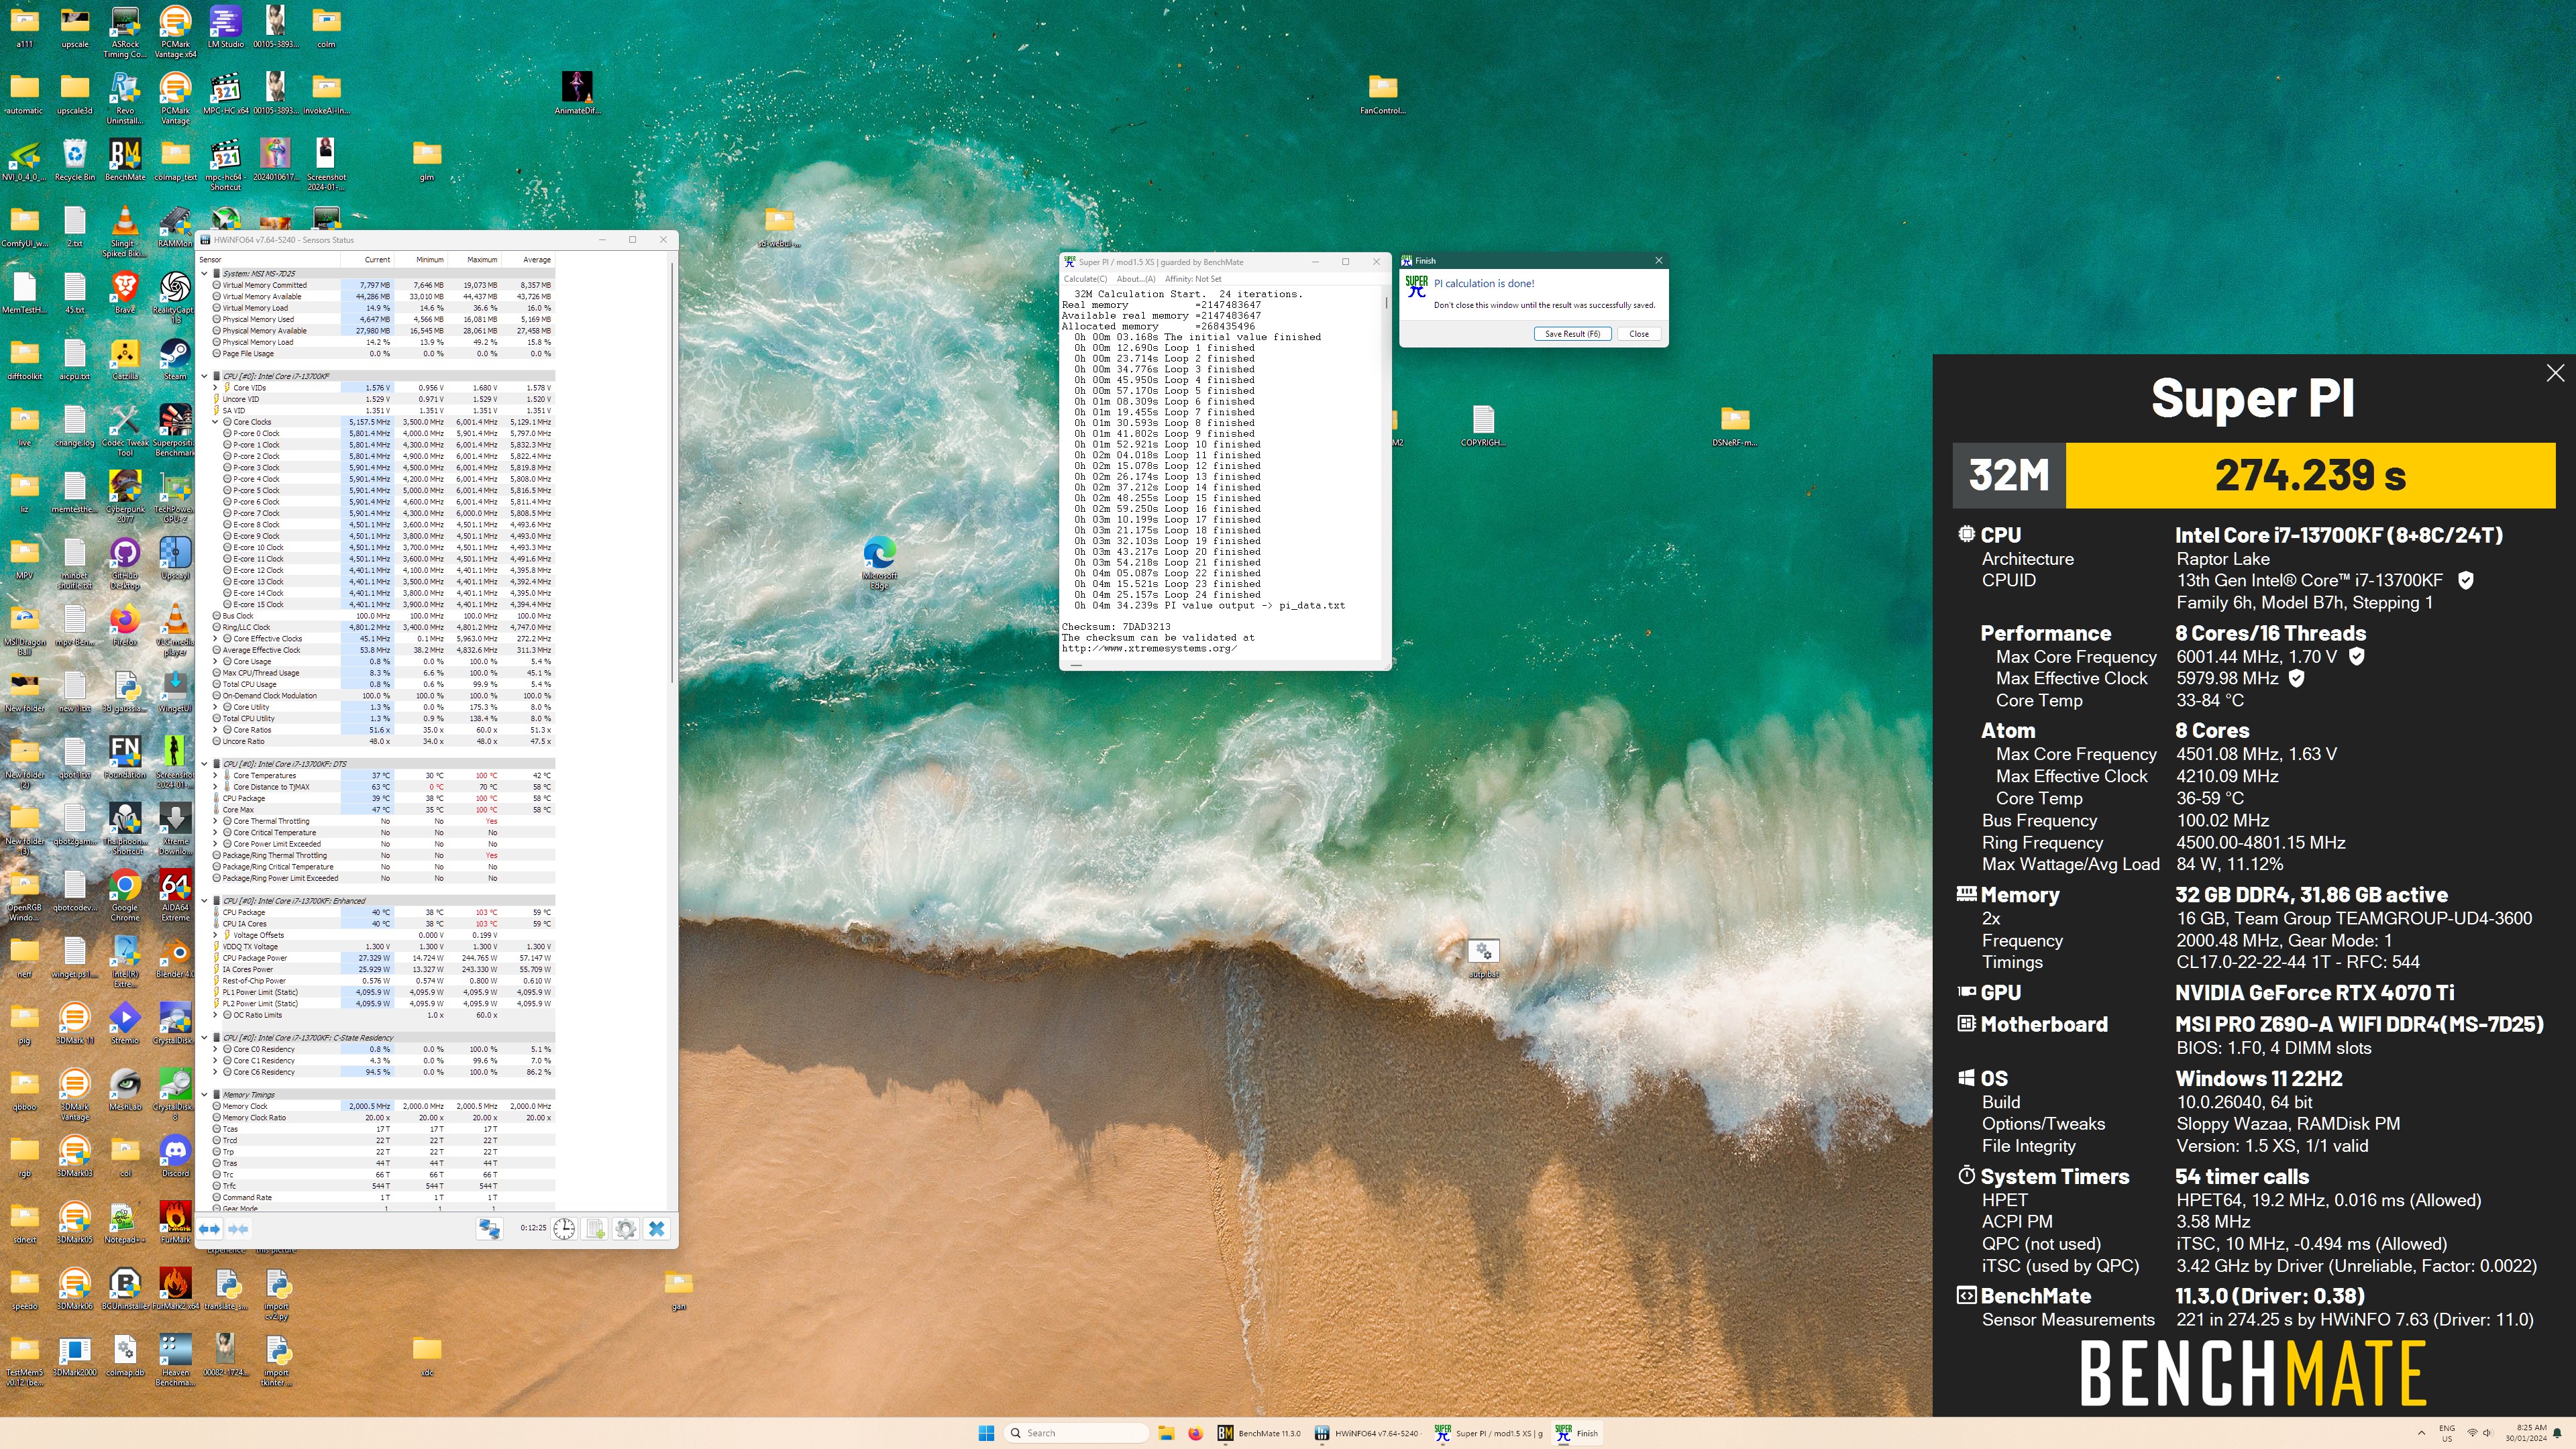The height and width of the screenshot is (1449, 2576).
Task: Select the Recycle Bin icon
Action: 75,160
